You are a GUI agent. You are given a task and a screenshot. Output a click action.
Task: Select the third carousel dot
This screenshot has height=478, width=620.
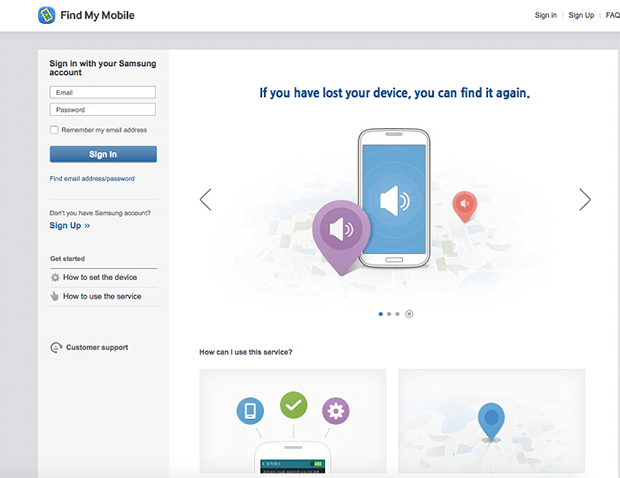(397, 314)
